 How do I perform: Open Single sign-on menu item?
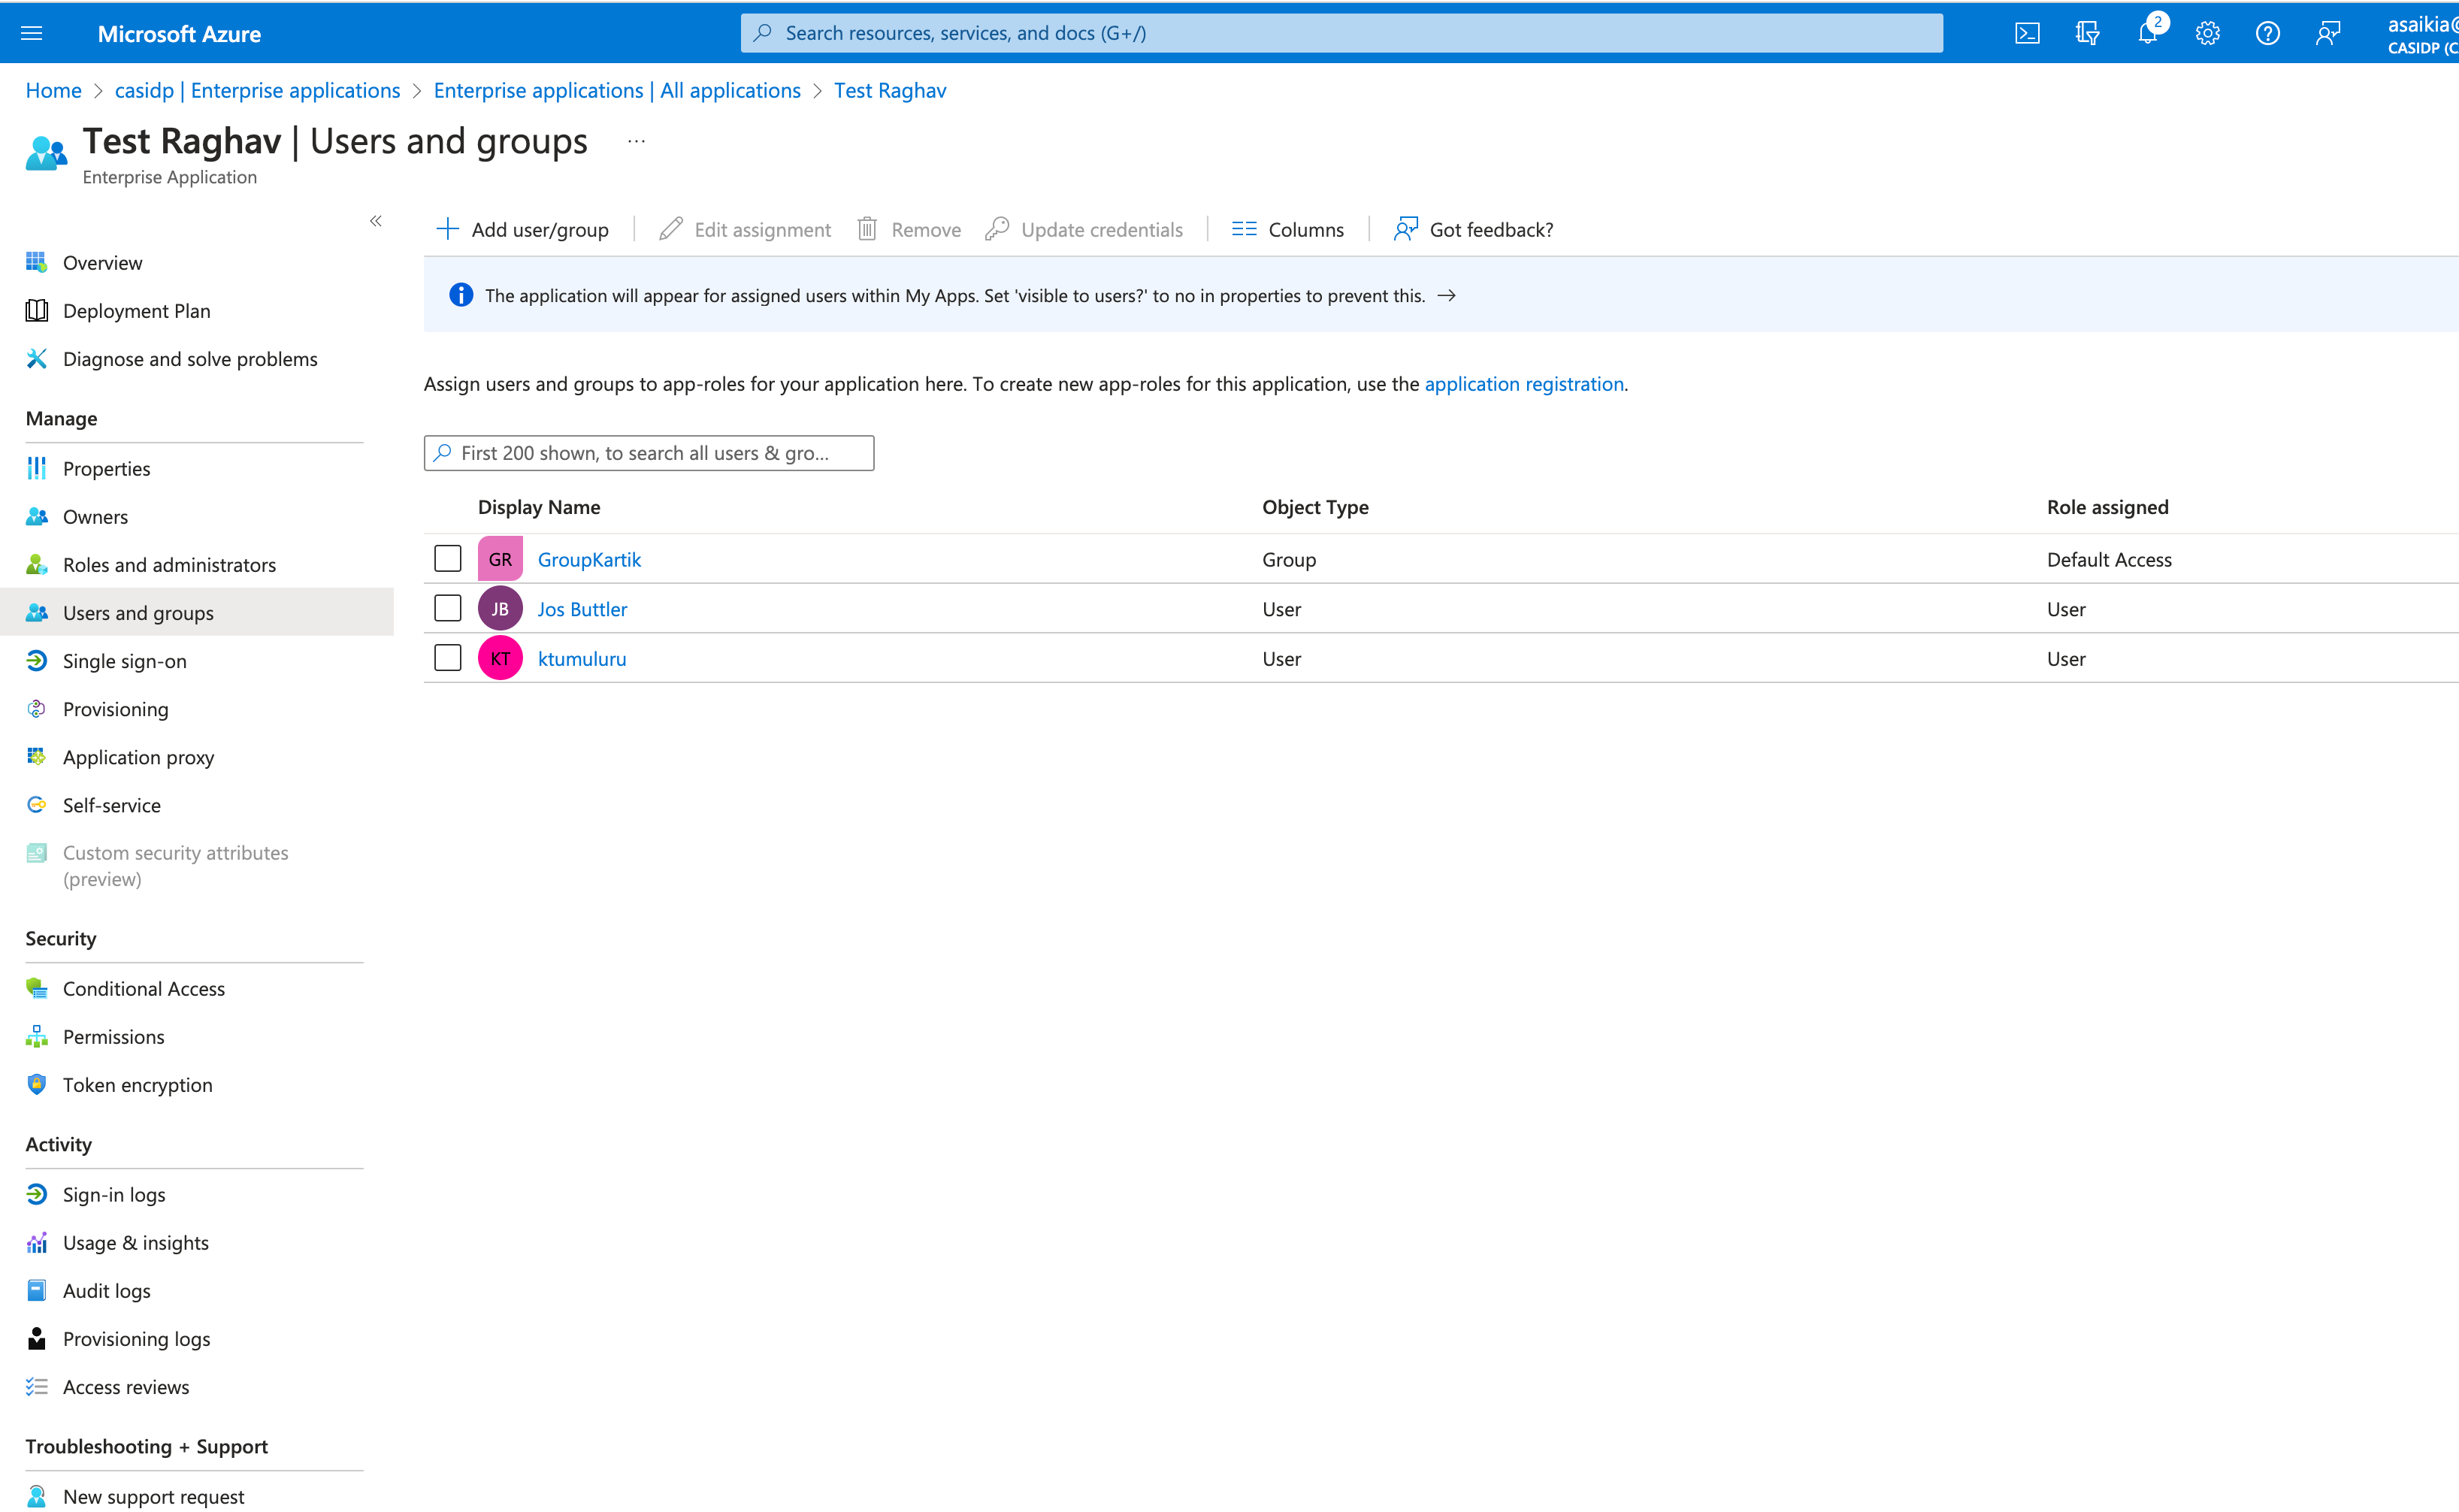[x=124, y=660]
